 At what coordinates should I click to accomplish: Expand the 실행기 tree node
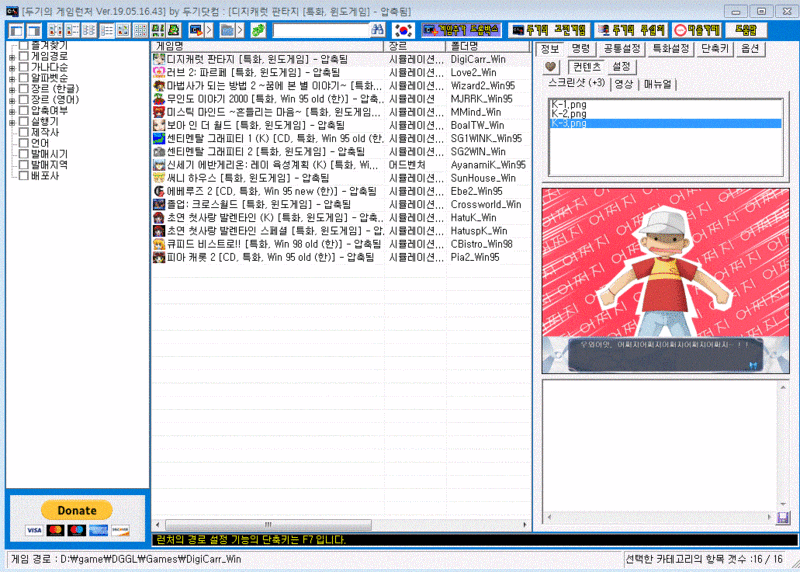(12, 123)
